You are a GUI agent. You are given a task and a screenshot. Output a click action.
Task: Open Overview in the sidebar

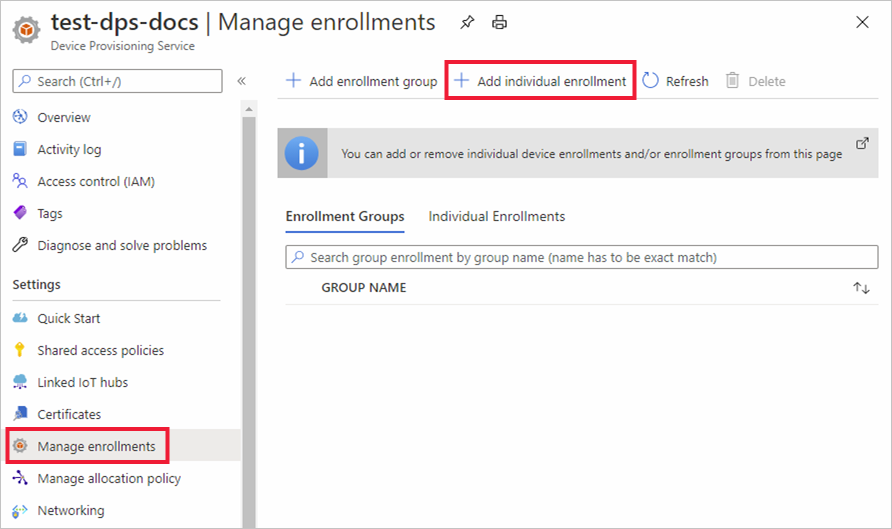(x=64, y=117)
